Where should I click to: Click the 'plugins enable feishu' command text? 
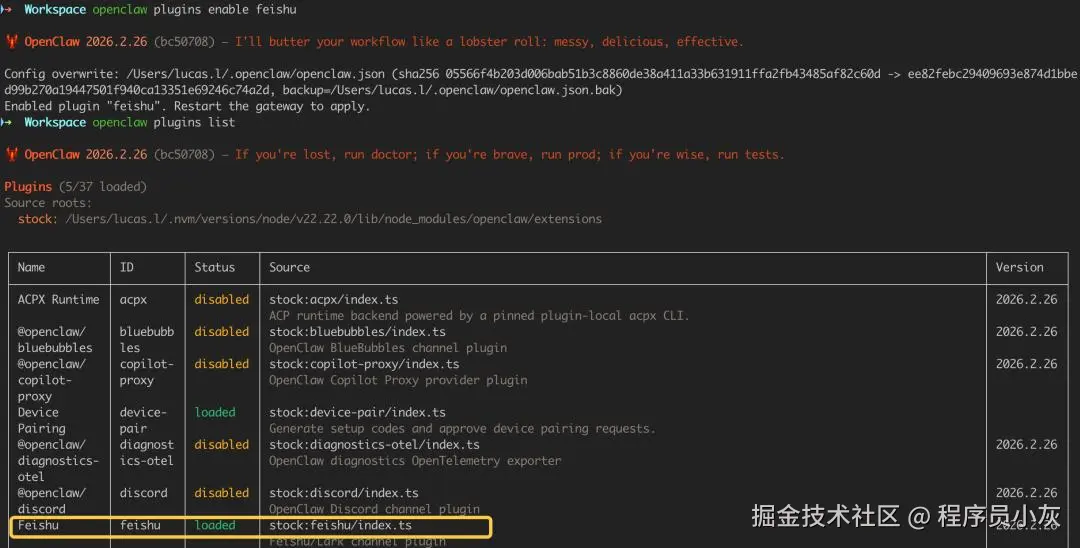[x=225, y=10]
